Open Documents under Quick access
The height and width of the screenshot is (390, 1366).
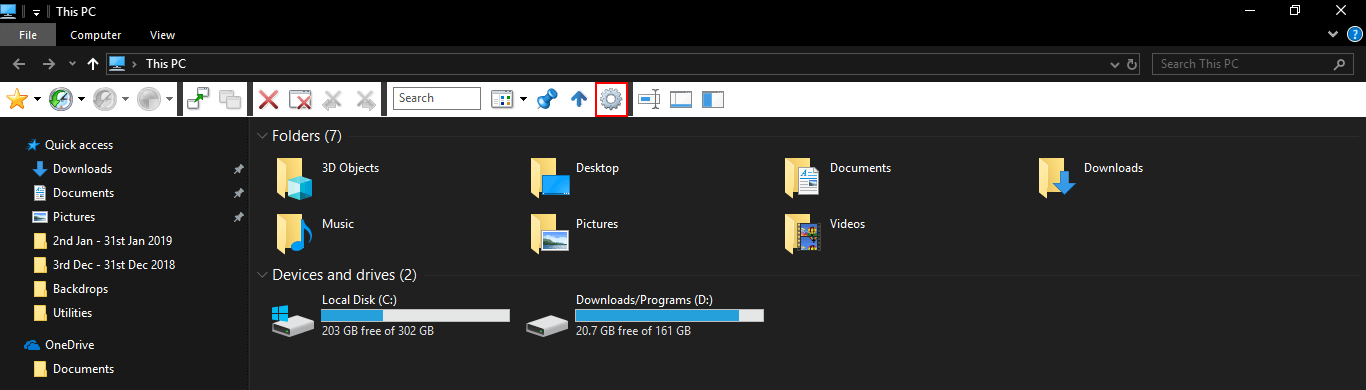point(83,193)
